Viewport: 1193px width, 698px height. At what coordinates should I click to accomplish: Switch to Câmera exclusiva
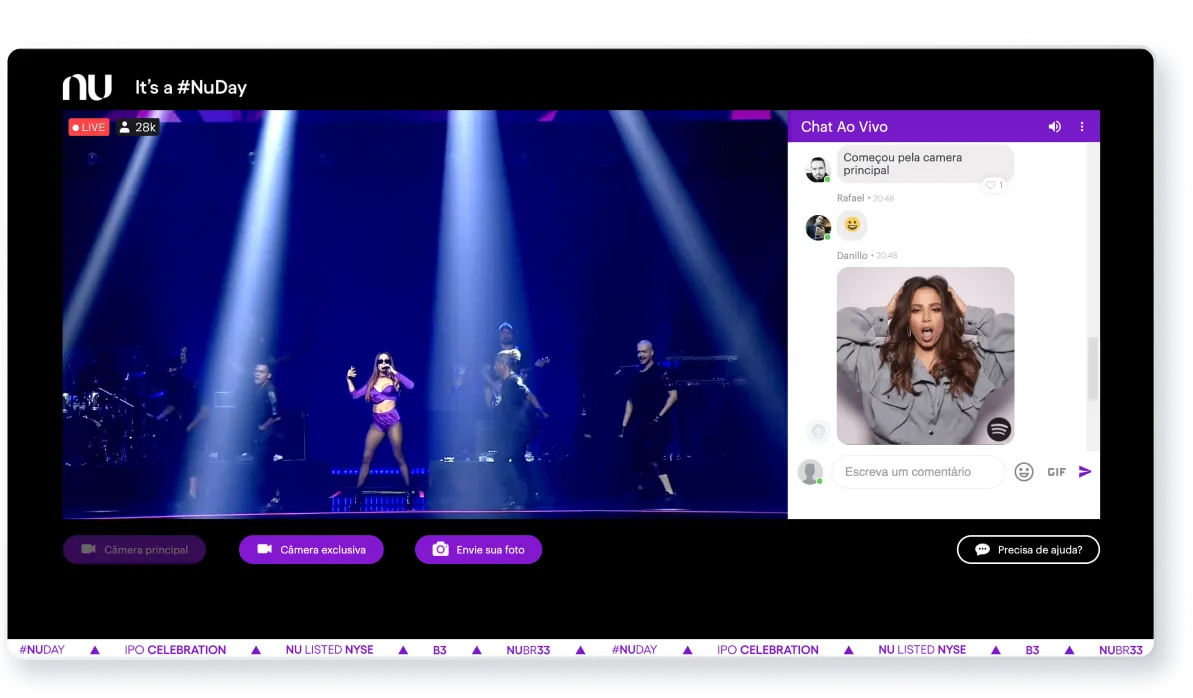pyautogui.click(x=311, y=550)
